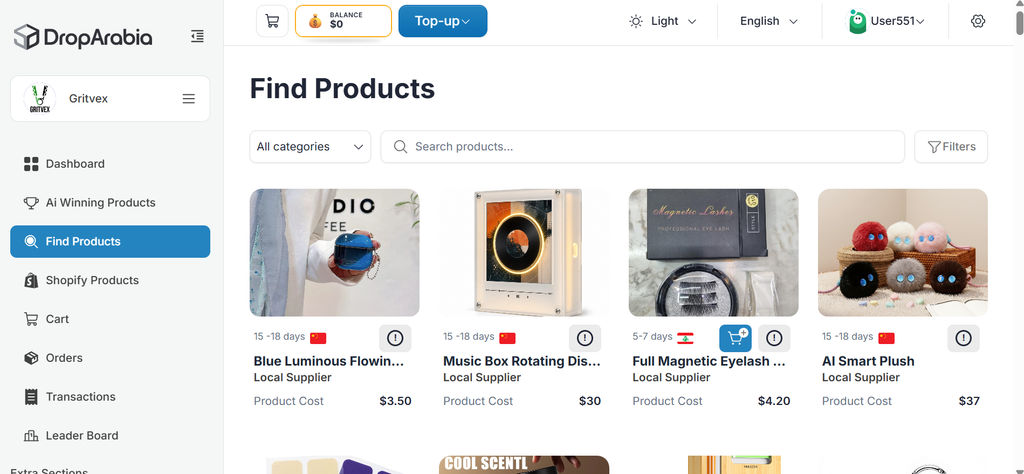Click the User551 green avatar icon

click(857, 22)
